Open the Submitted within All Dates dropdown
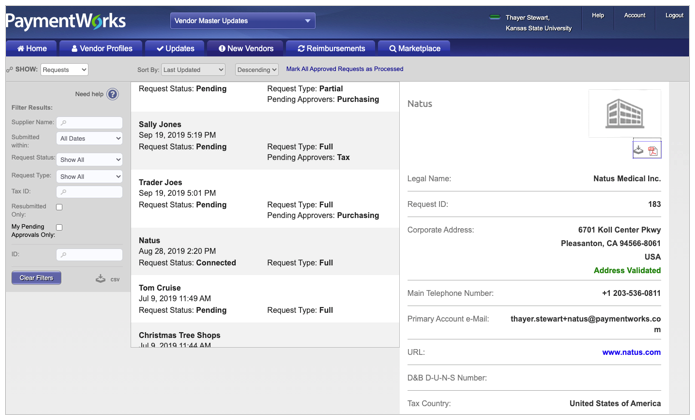 coord(90,138)
